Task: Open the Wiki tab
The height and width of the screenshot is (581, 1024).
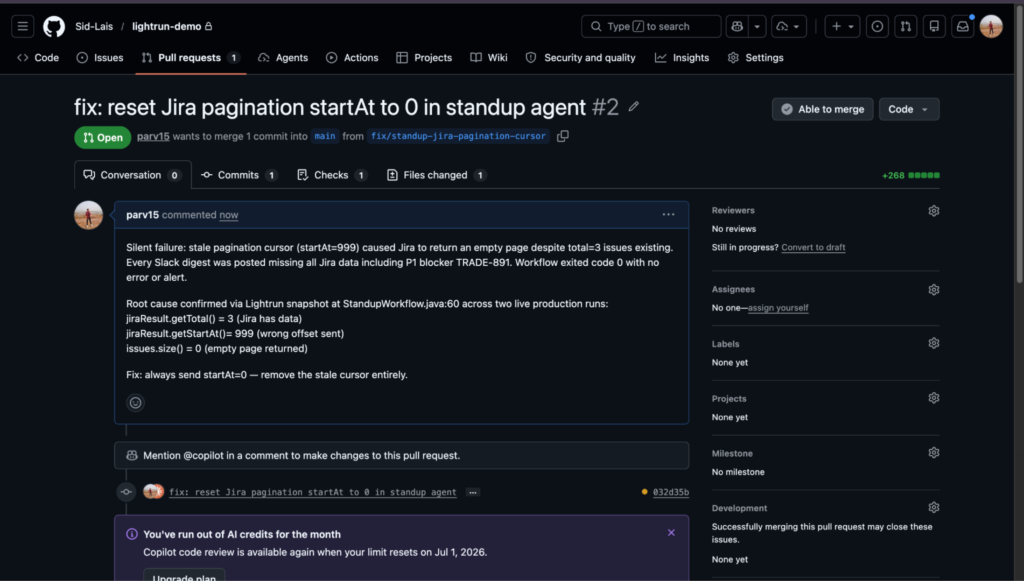Action: click(488, 57)
